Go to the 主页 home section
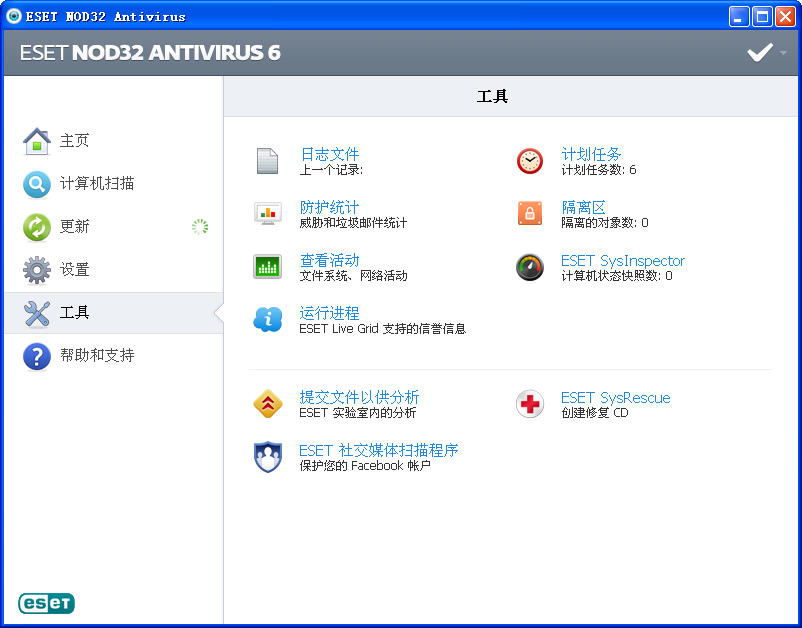 coord(74,141)
